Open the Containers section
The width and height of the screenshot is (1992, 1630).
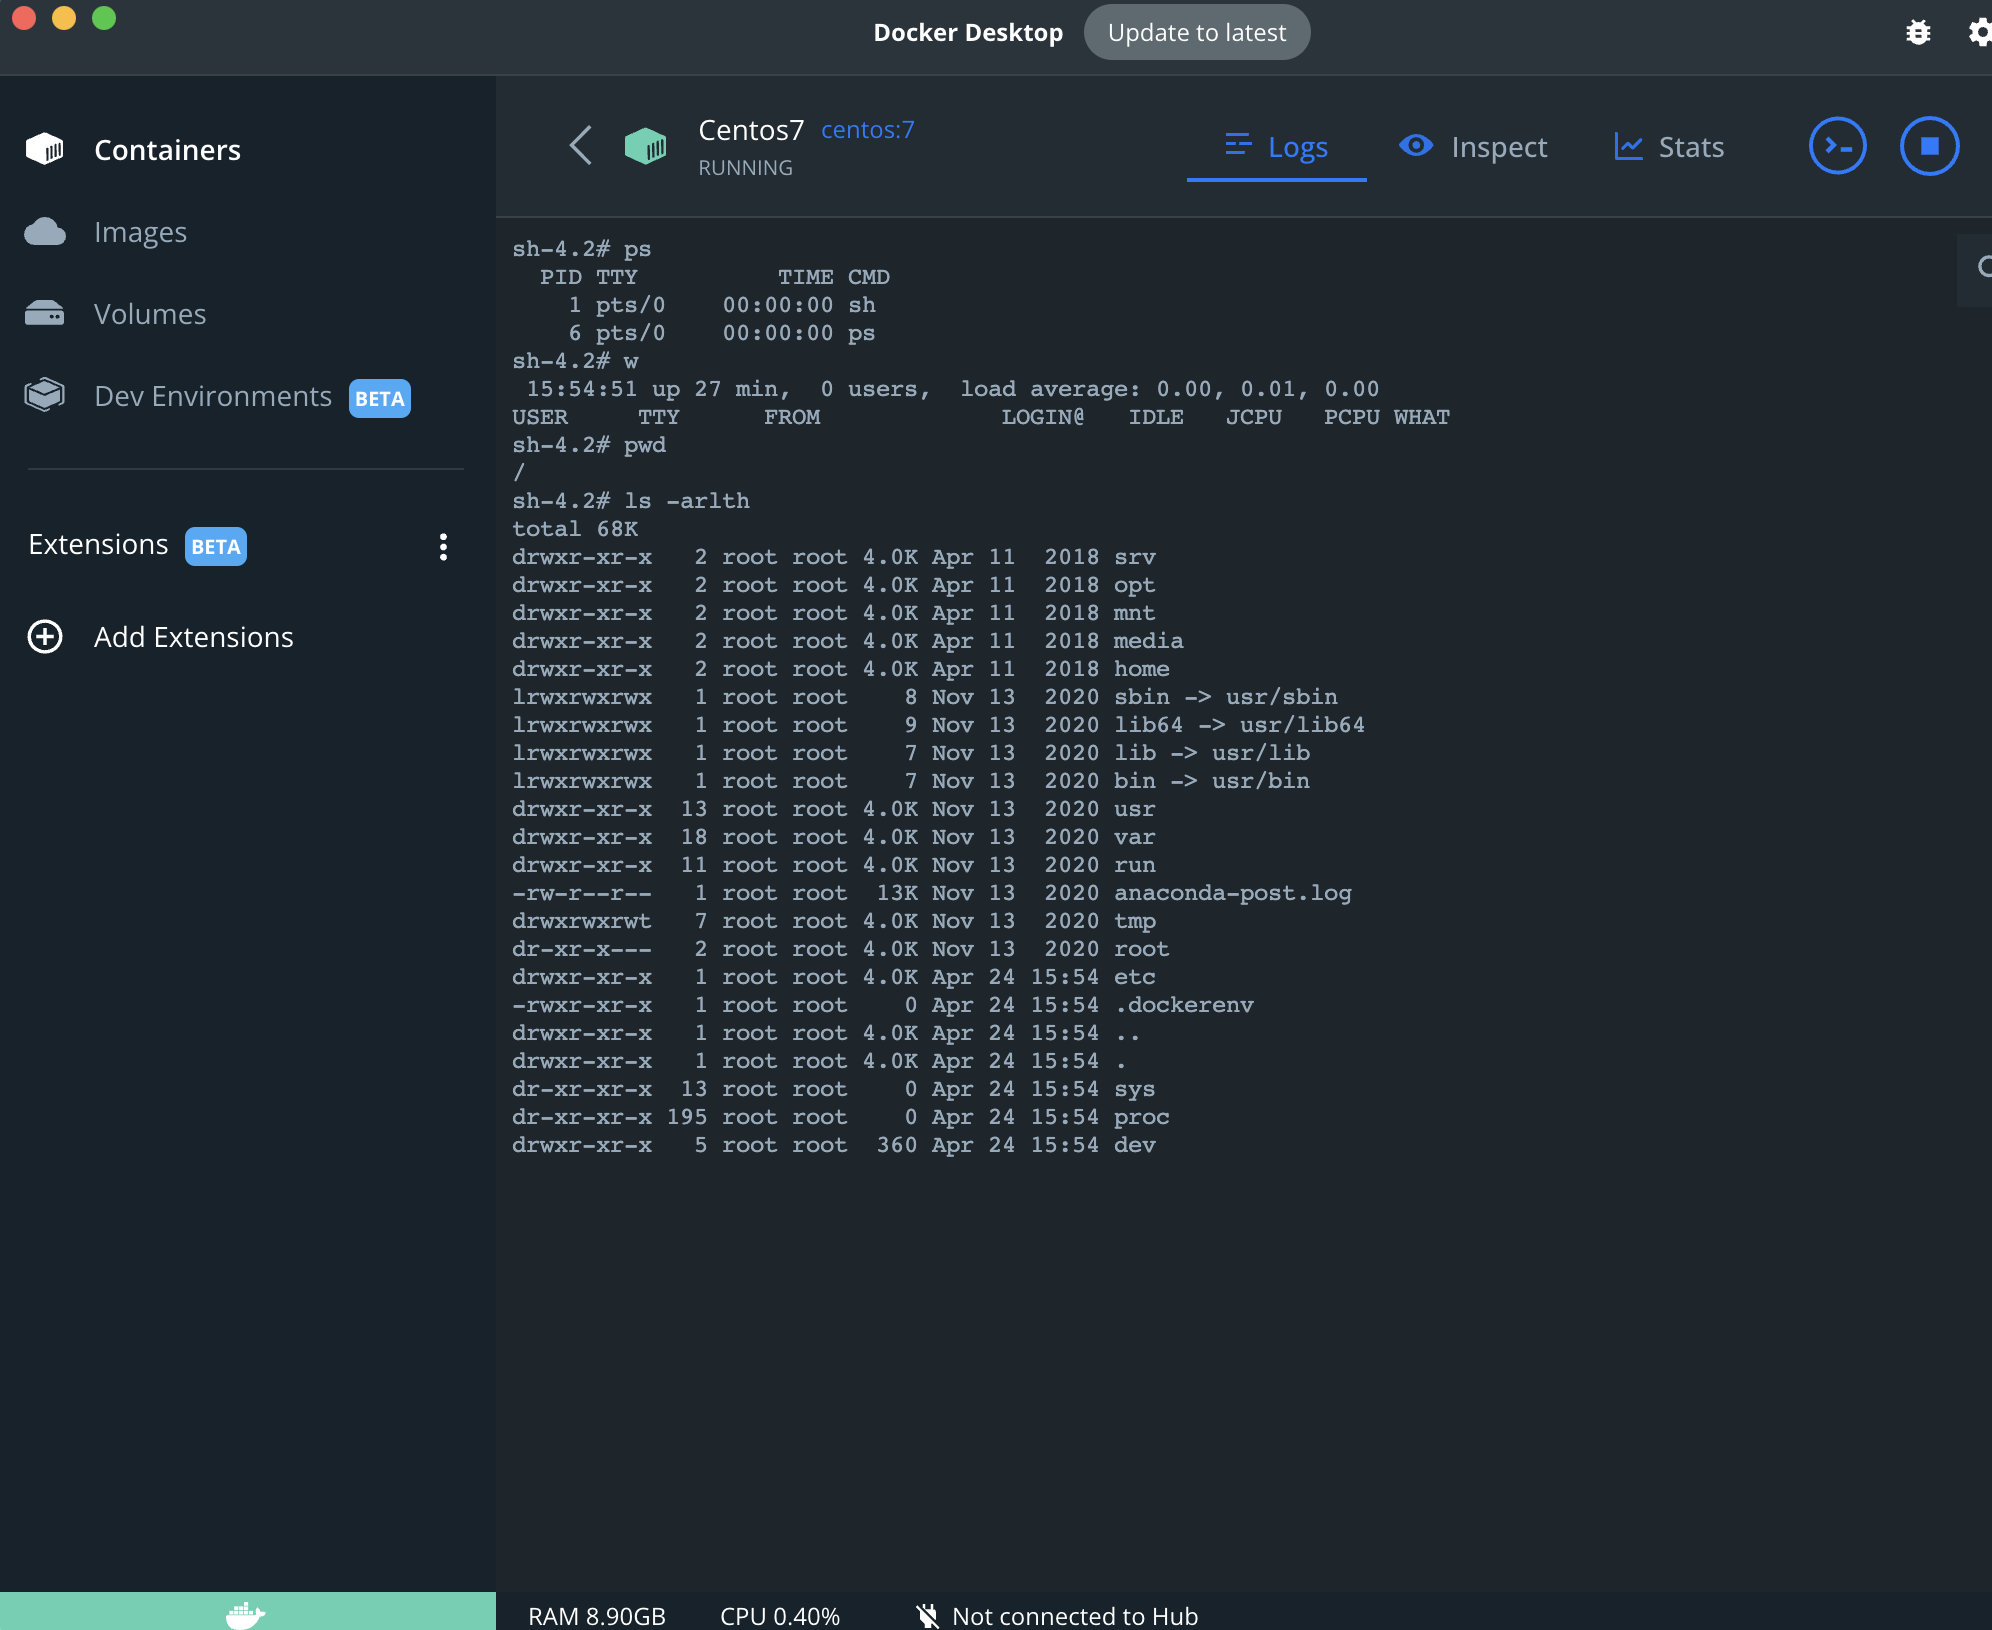[x=166, y=150]
